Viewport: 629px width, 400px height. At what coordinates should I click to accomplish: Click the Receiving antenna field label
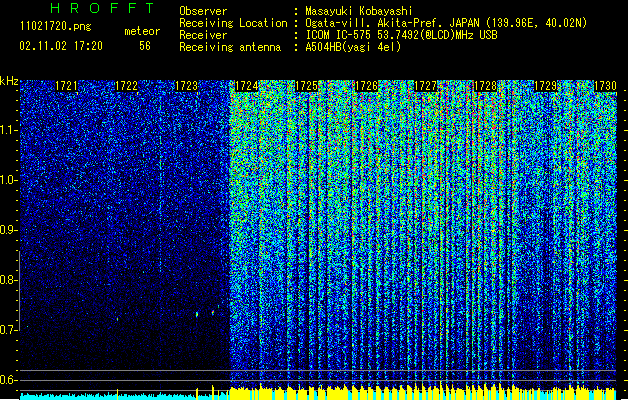230,47
